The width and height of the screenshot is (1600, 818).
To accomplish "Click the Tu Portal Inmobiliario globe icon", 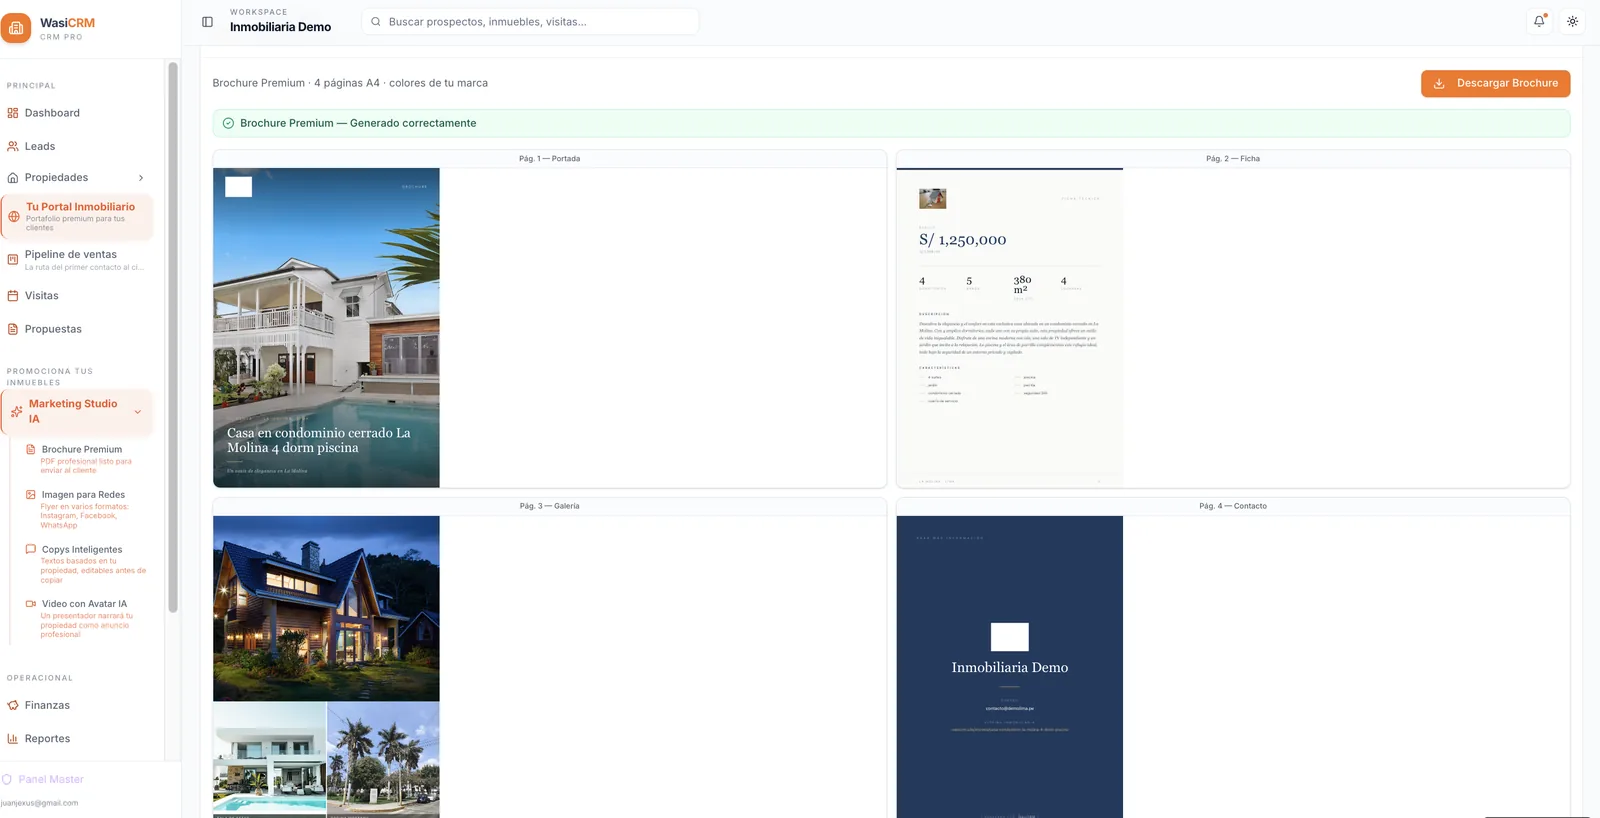I will point(14,216).
